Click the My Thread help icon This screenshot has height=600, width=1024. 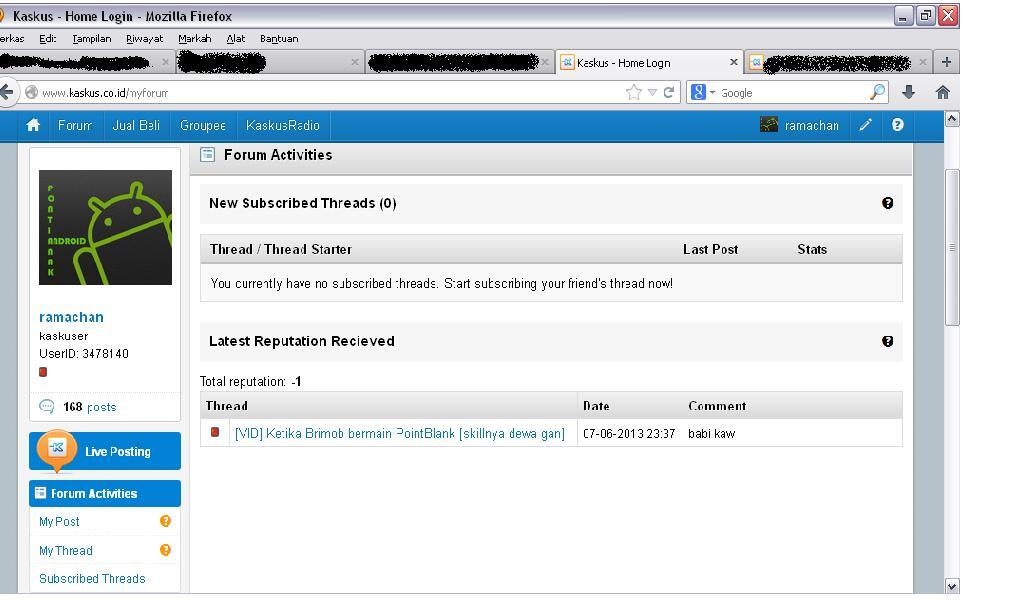click(165, 550)
